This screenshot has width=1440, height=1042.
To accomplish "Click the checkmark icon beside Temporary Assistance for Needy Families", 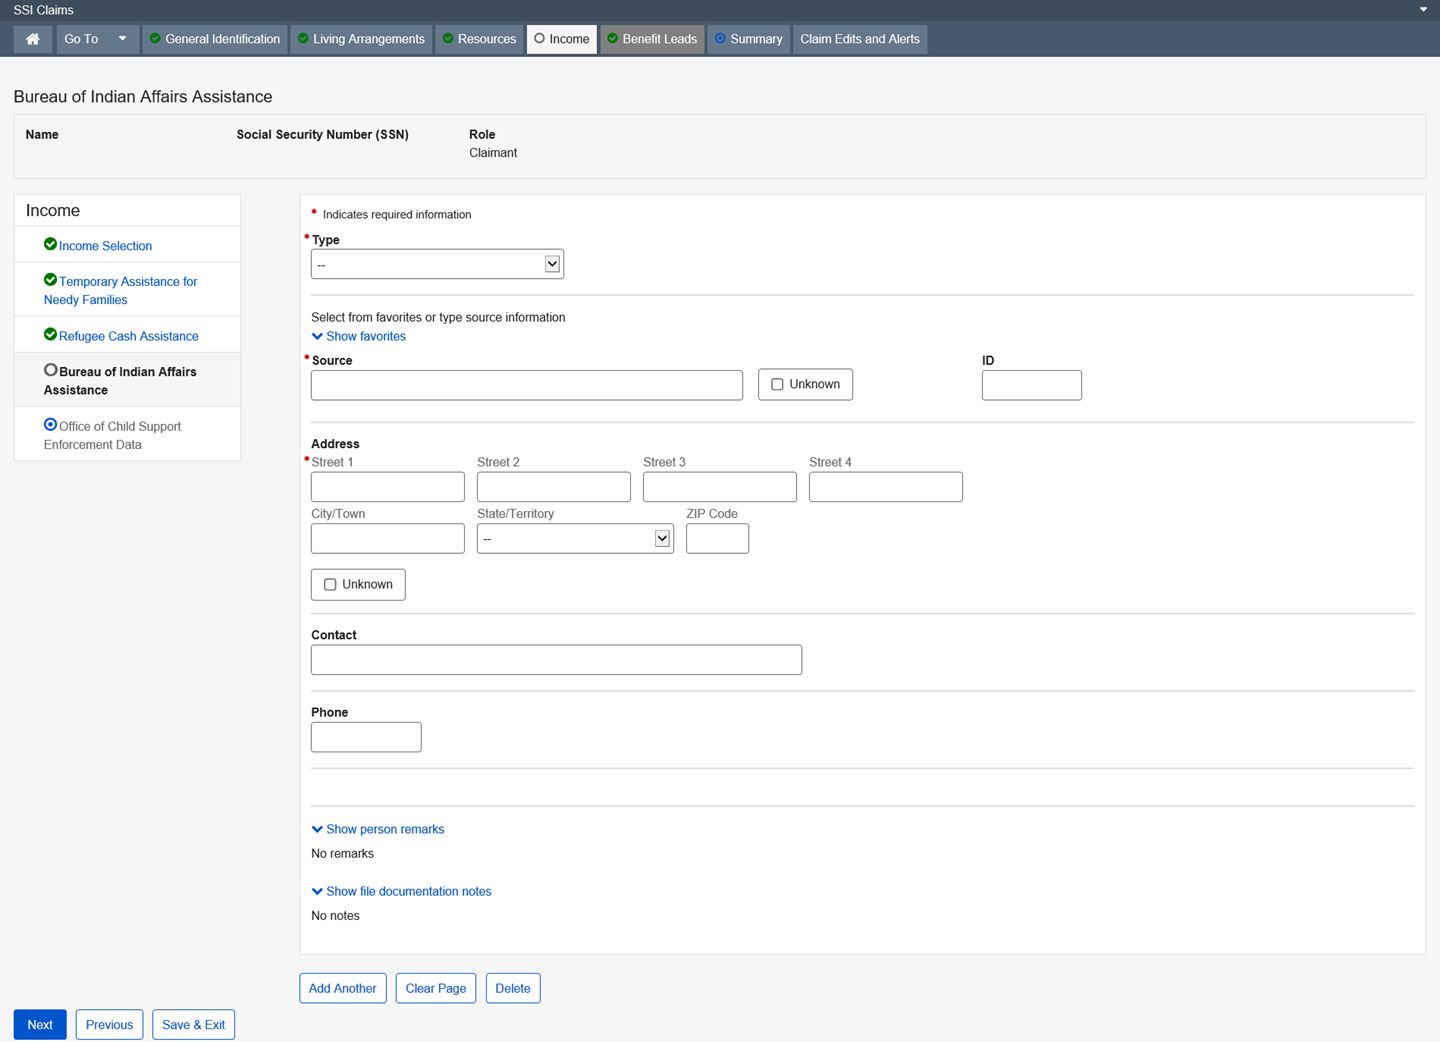I will coord(50,280).
